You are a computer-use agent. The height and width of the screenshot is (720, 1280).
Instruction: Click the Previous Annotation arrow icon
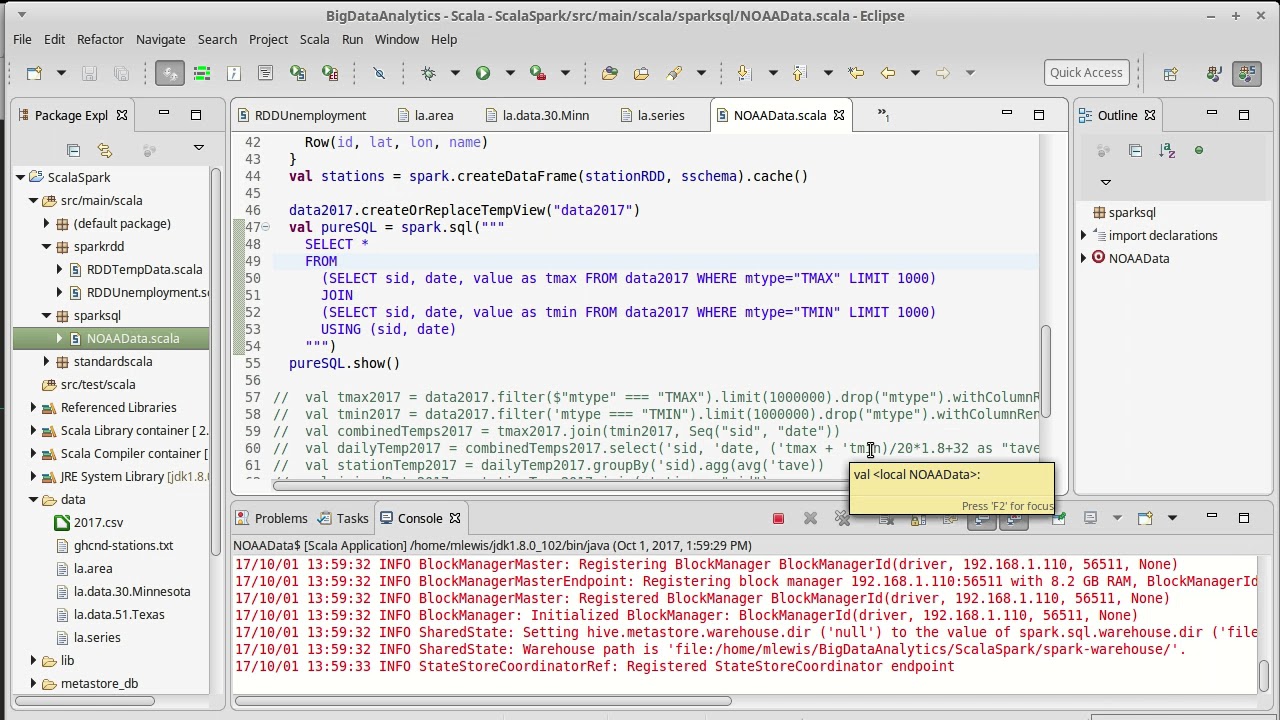[799, 73]
